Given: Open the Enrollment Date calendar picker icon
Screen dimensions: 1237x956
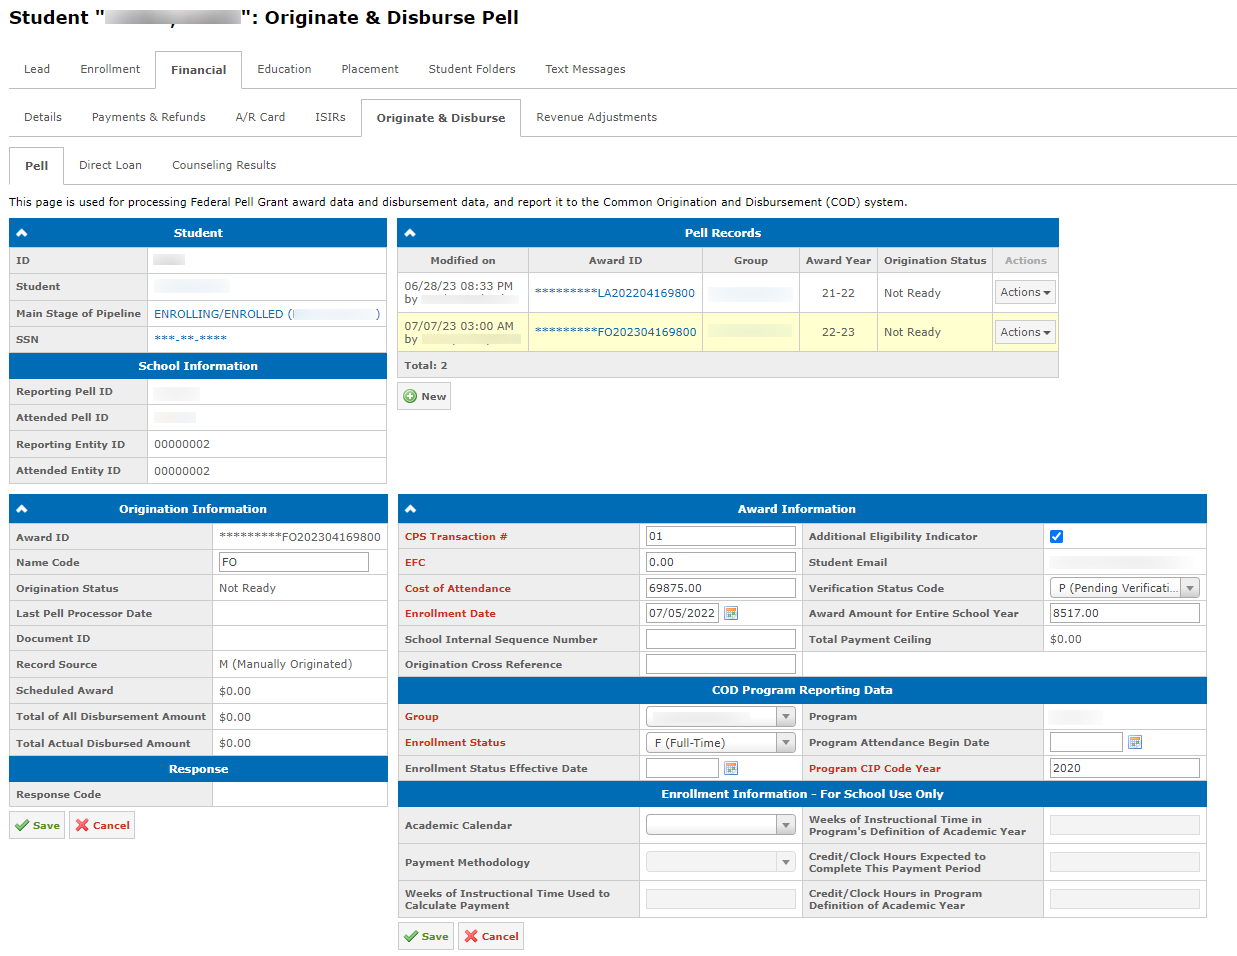Looking at the screenshot, I should (x=731, y=613).
